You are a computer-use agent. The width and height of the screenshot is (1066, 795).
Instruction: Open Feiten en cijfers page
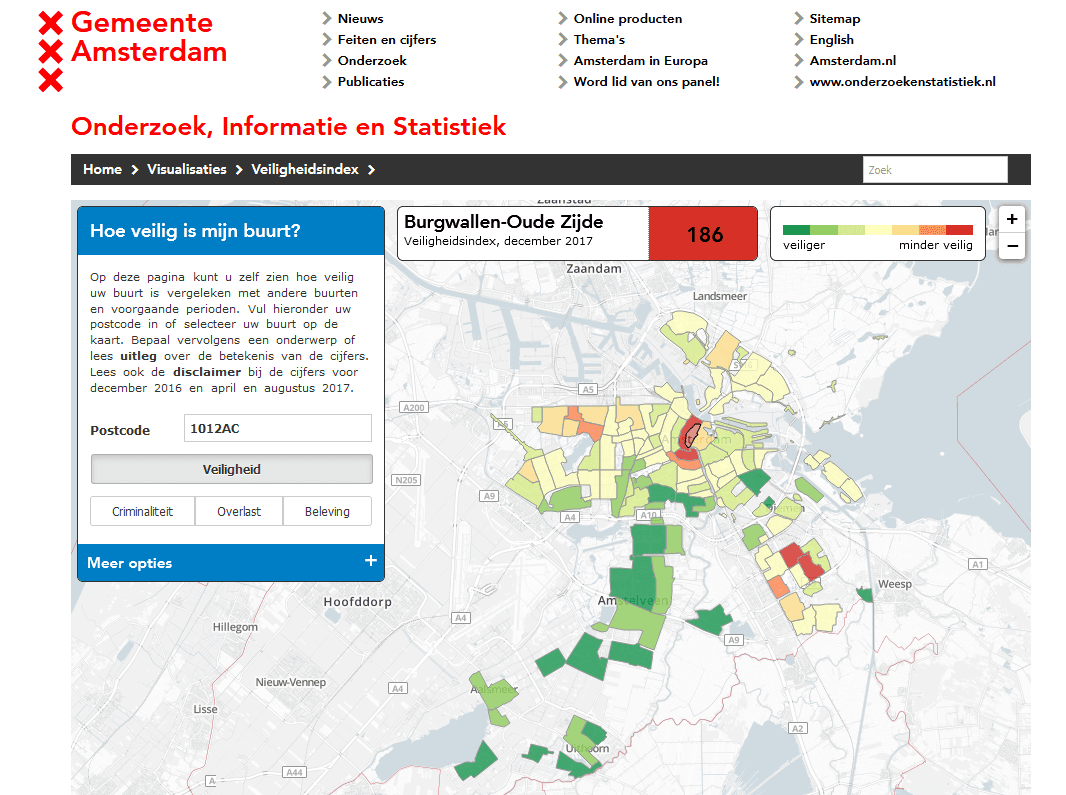point(387,40)
